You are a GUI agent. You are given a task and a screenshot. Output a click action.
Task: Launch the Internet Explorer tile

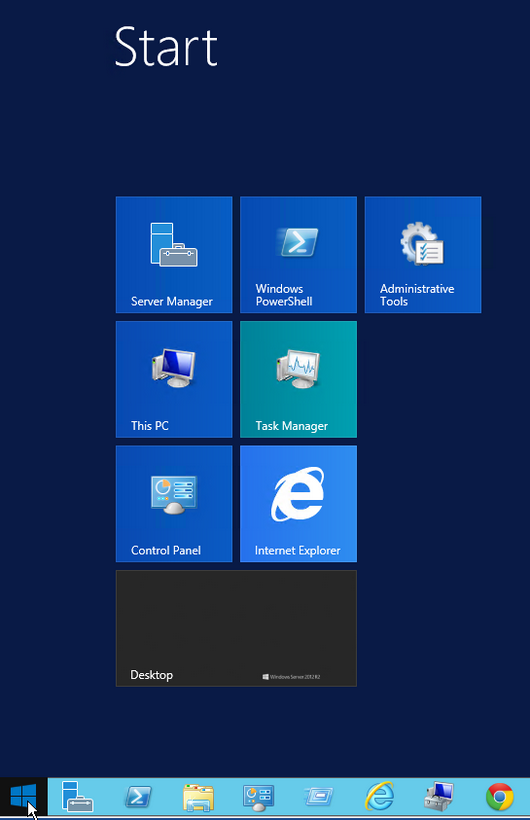(298, 504)
